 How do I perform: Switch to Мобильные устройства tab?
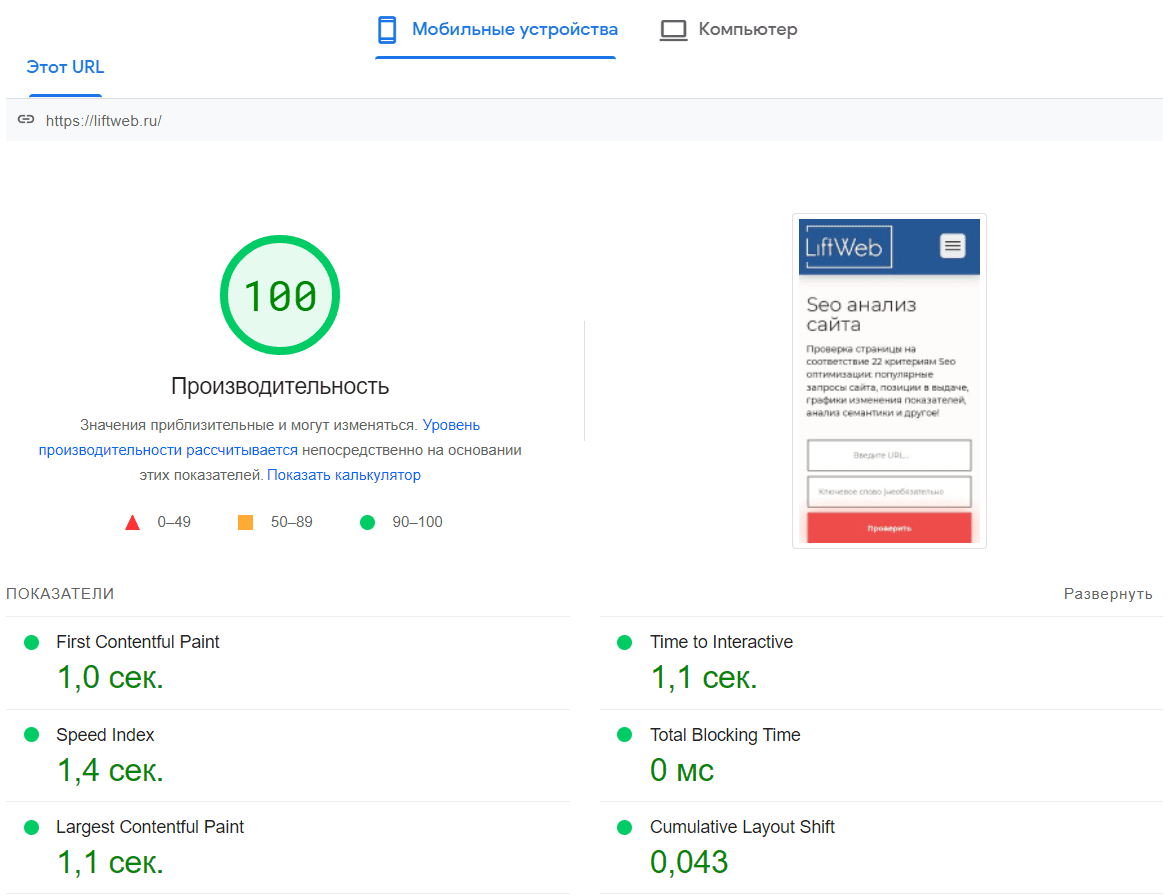(514, 30)
